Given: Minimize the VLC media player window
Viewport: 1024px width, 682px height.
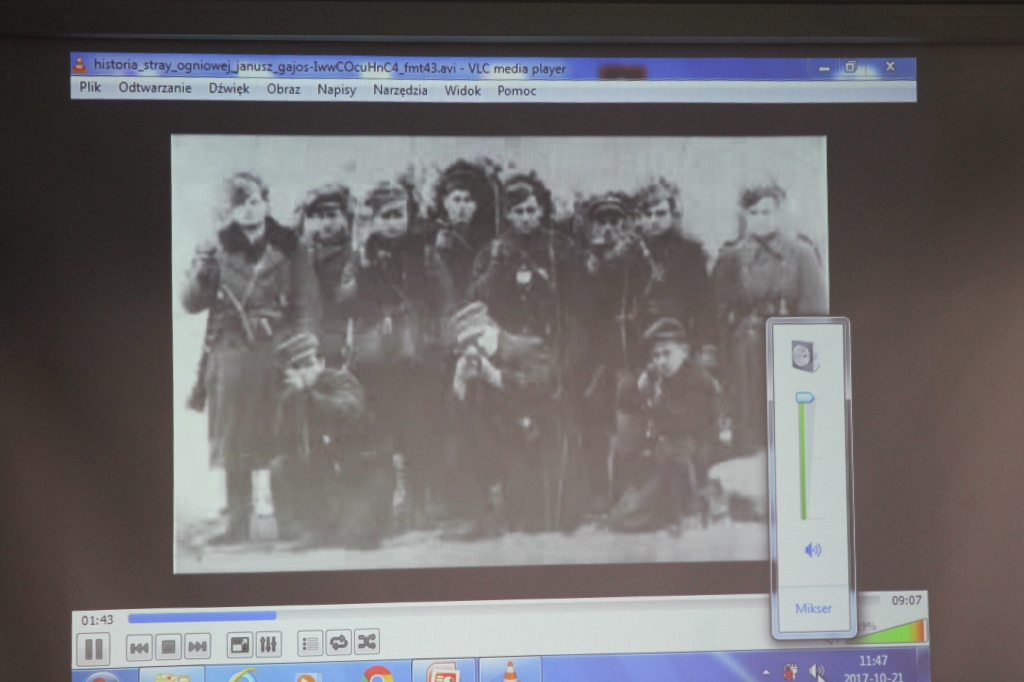Looking at the screenshot, I should point(824,68).
